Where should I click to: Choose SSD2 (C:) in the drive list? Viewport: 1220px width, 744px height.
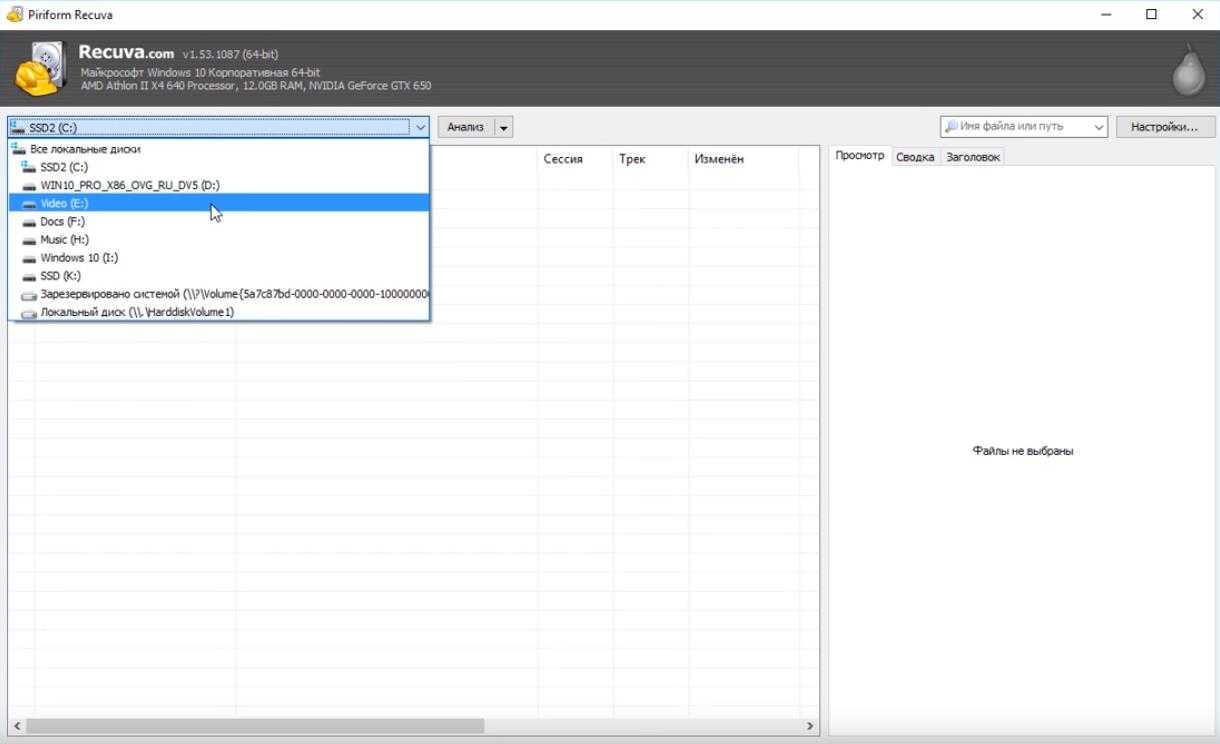[219, 167]
